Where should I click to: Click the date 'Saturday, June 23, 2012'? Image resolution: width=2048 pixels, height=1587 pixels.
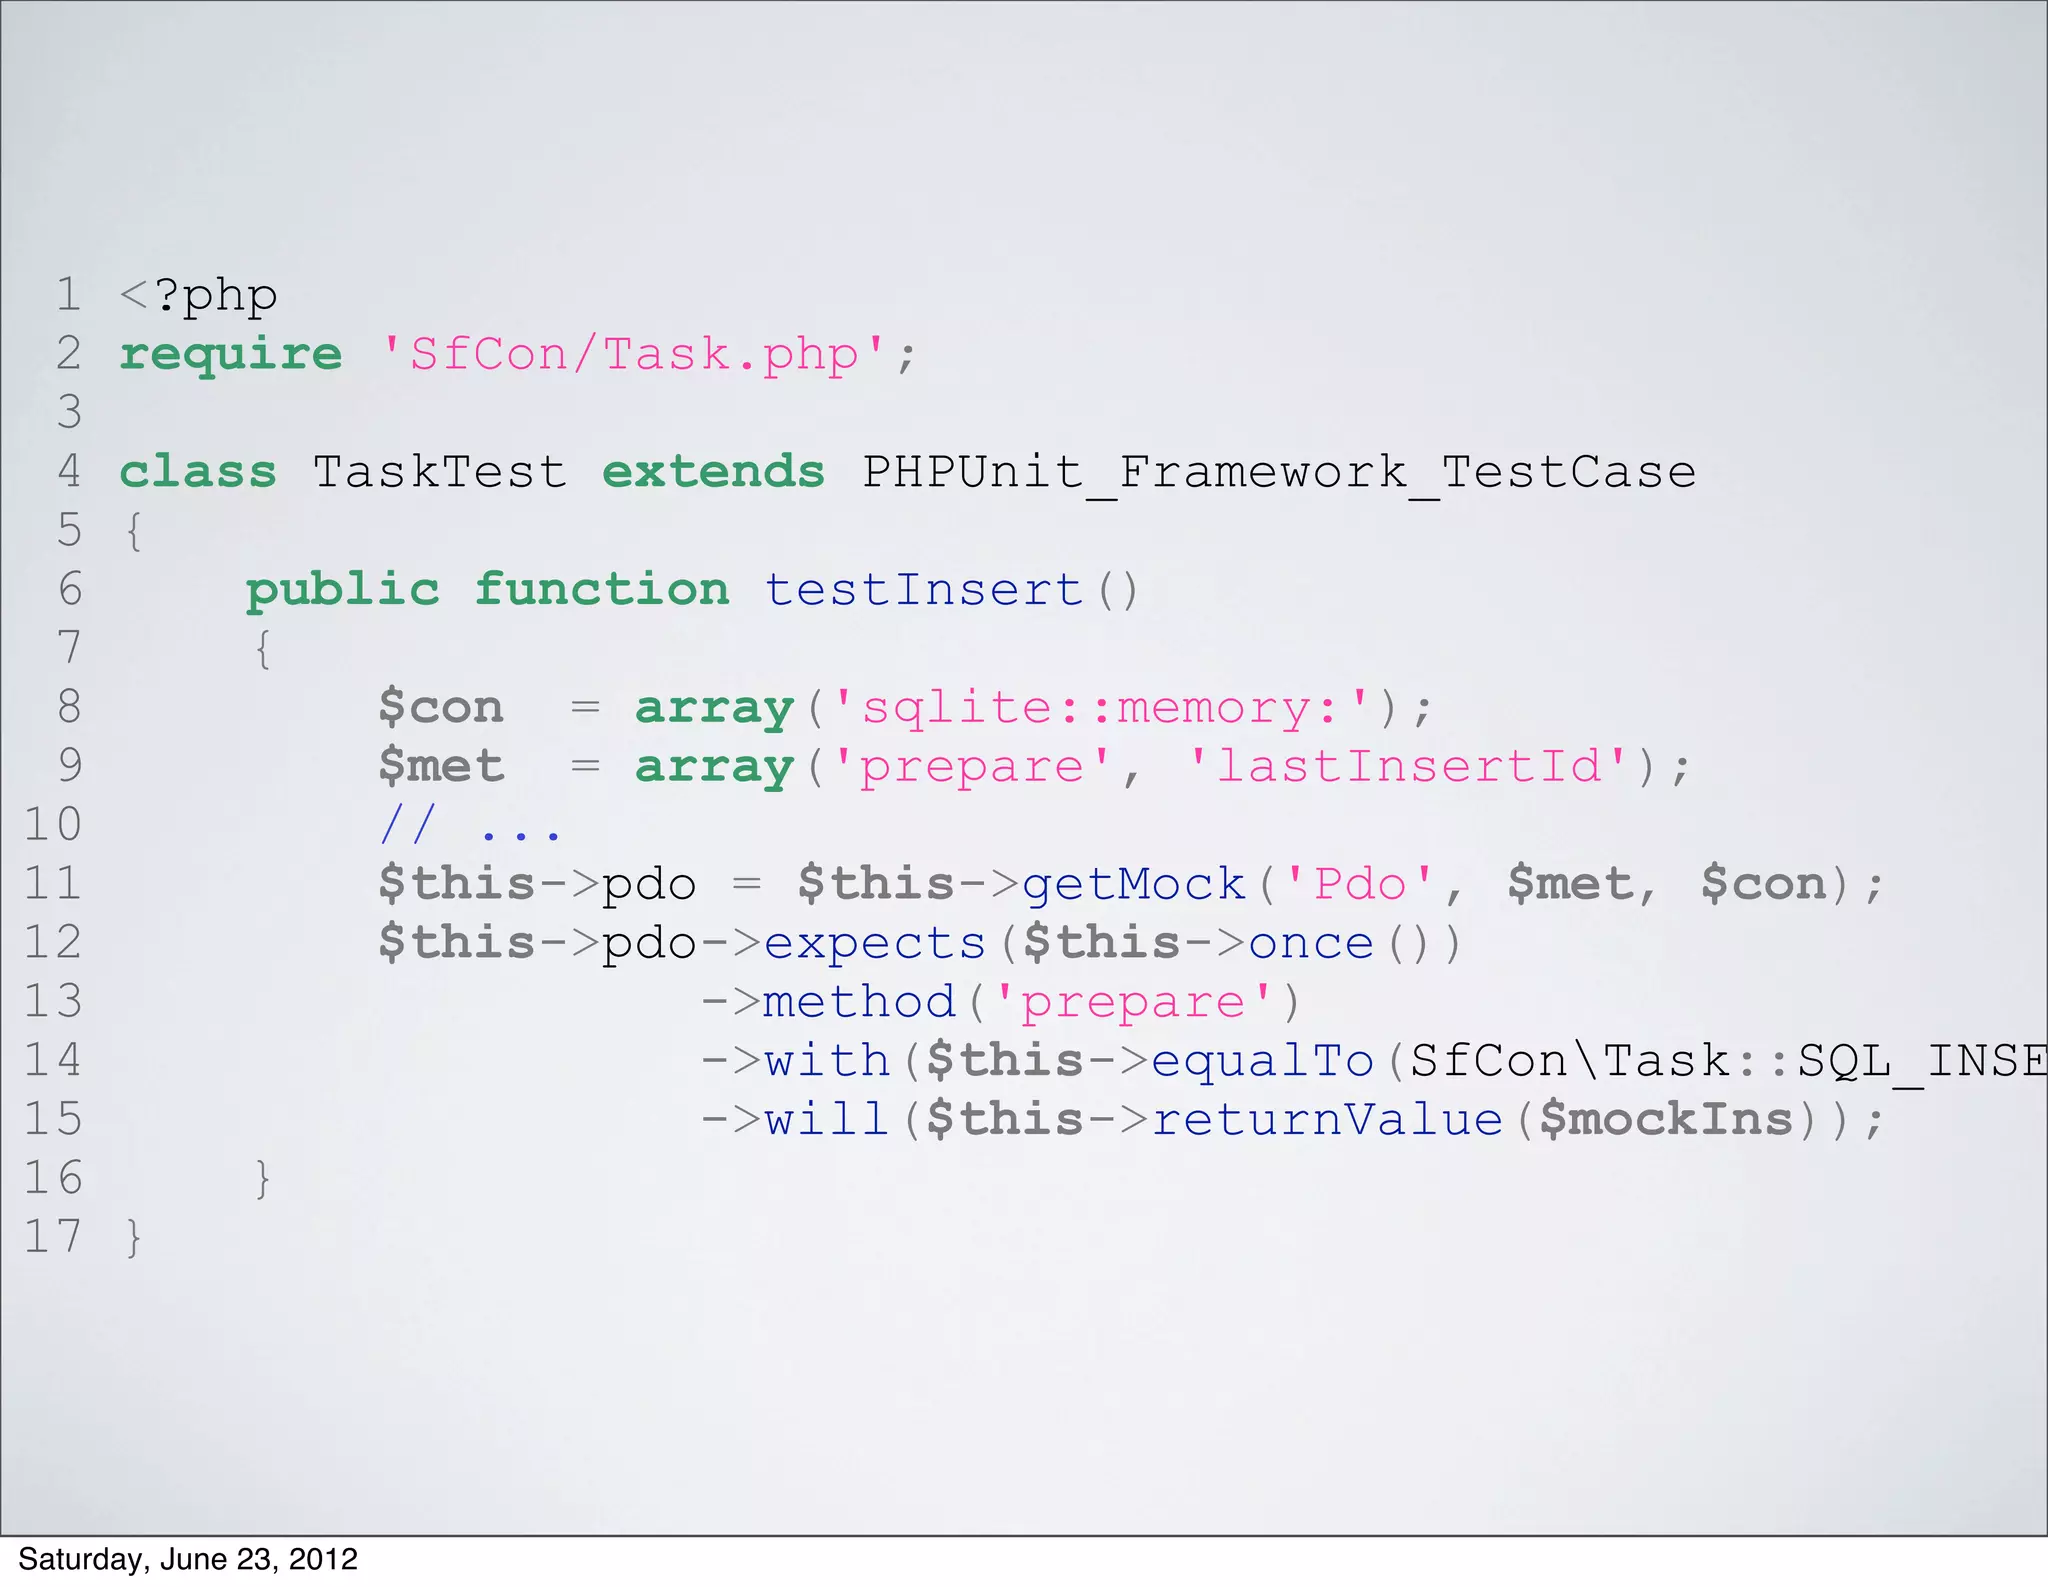pos(188,1560)
